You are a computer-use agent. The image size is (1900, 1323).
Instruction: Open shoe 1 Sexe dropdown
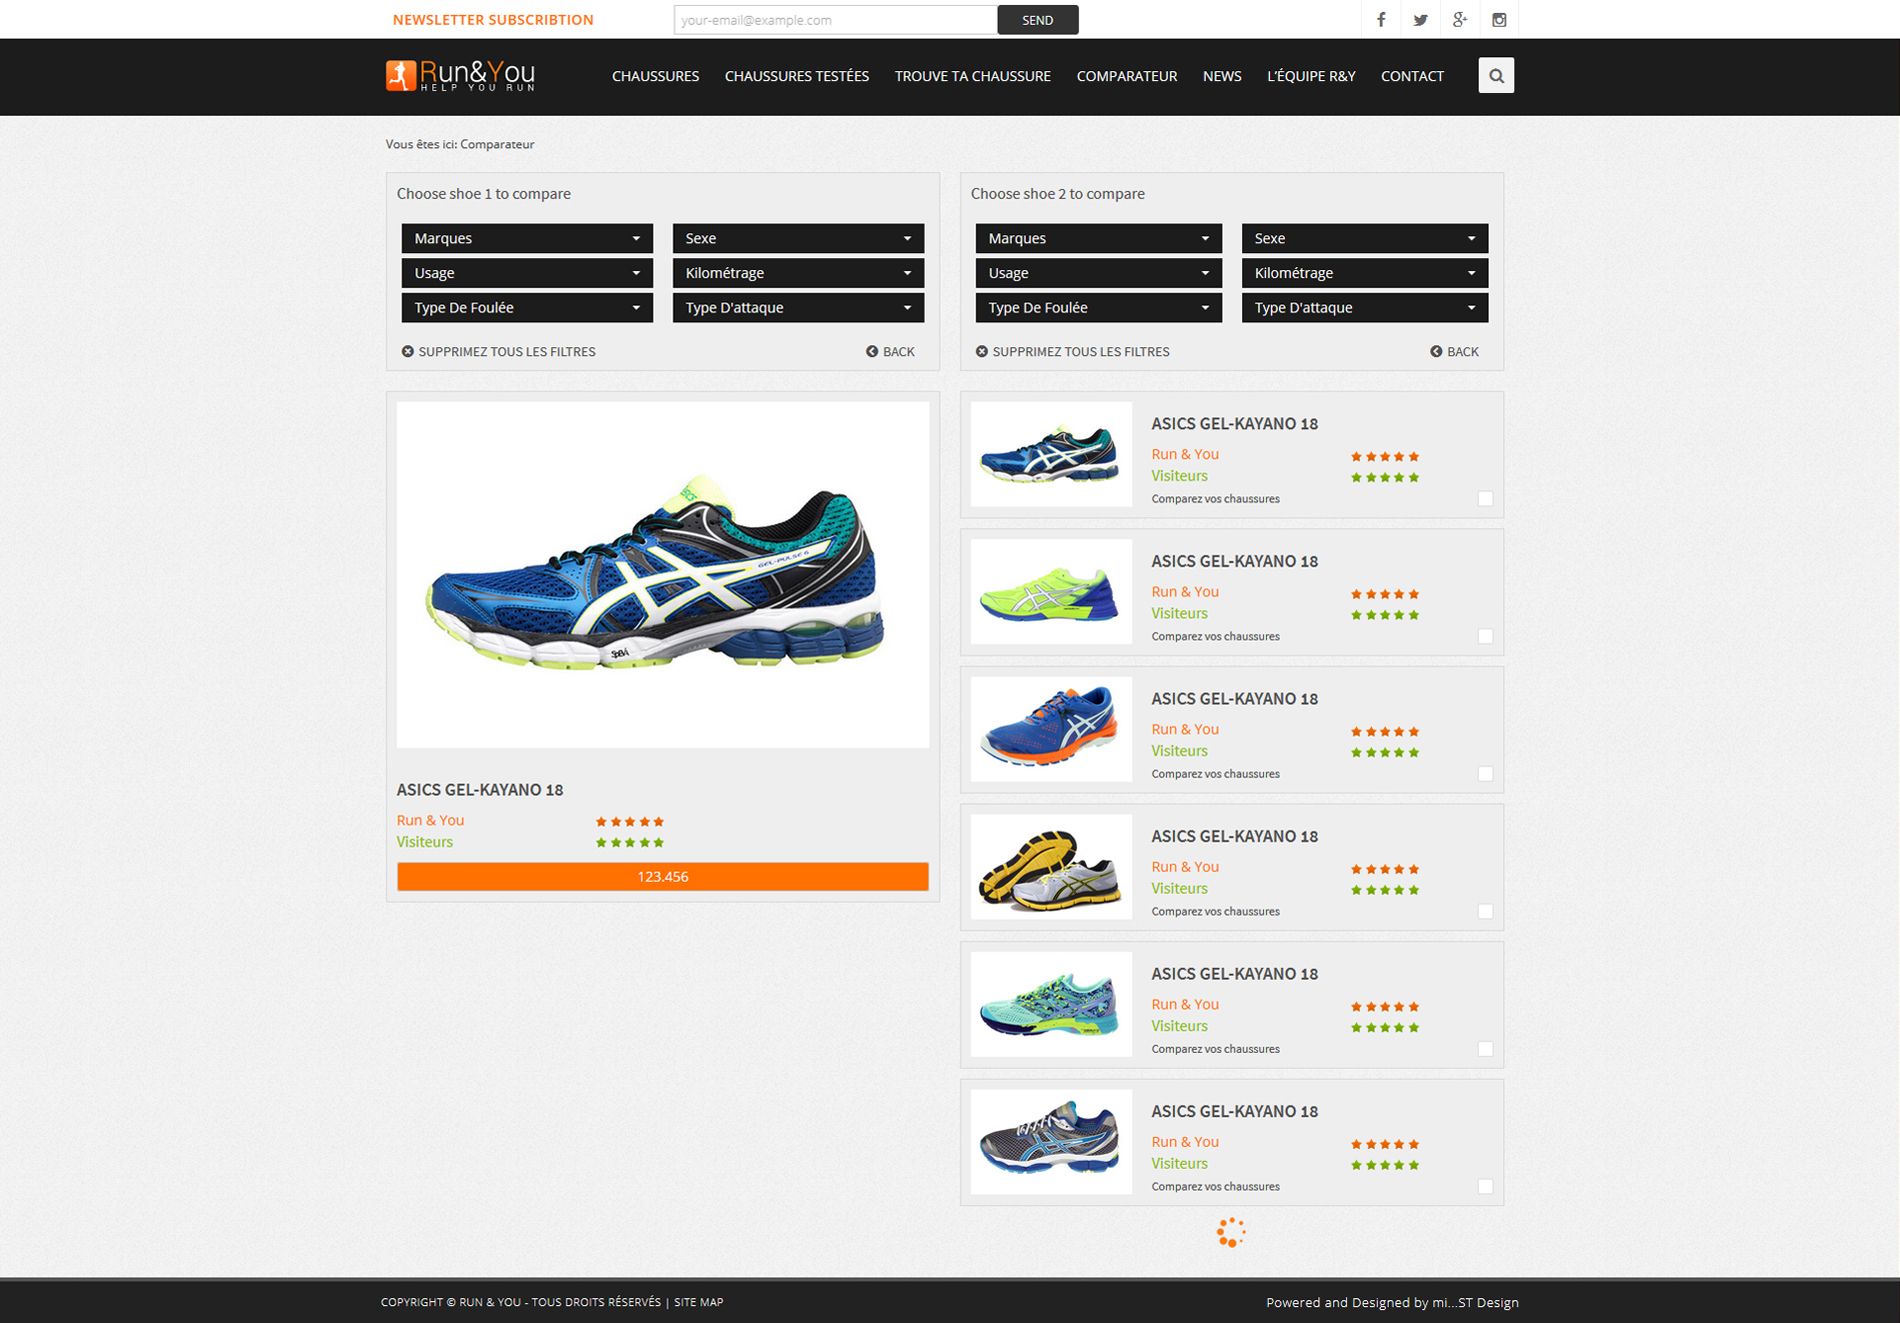[798, 238]
